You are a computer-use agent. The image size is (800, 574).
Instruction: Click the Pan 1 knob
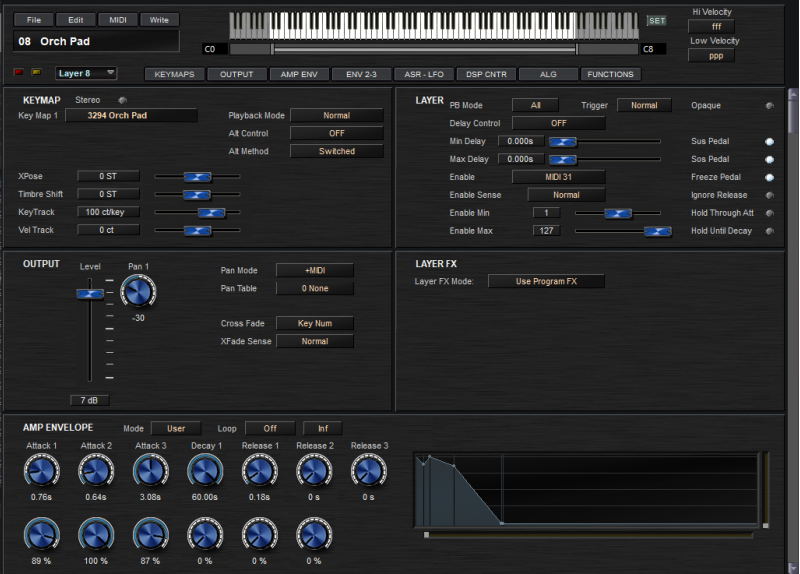point(139,292)
